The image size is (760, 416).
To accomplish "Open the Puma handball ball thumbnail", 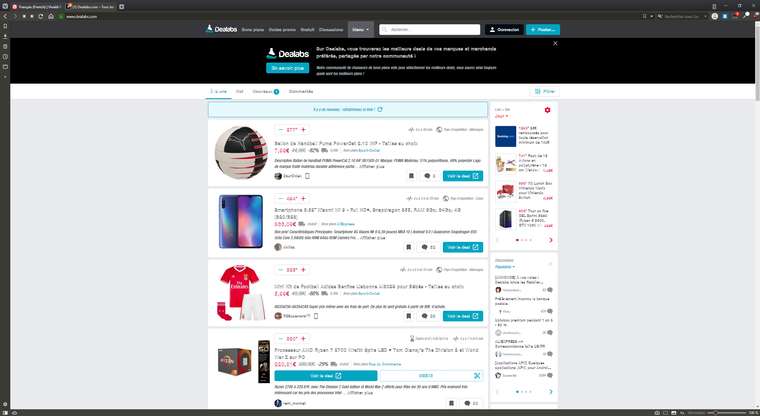I will (x=241, y=153).
